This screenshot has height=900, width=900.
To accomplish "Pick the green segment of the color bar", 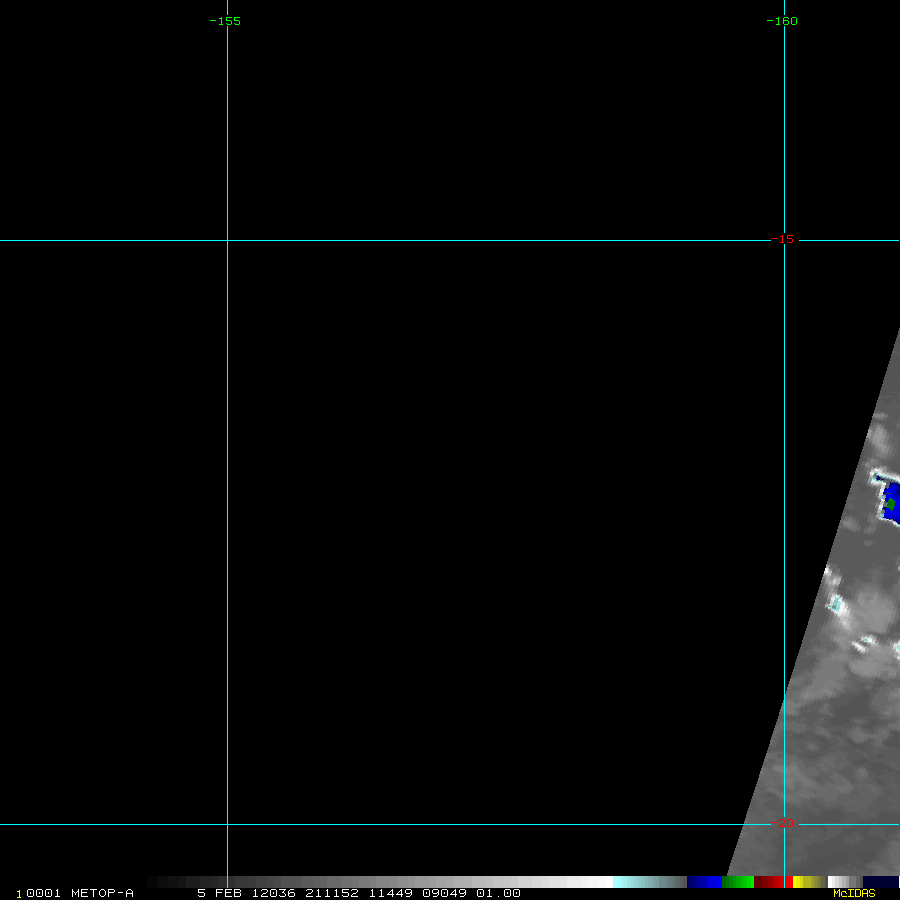I will [738, 882].
